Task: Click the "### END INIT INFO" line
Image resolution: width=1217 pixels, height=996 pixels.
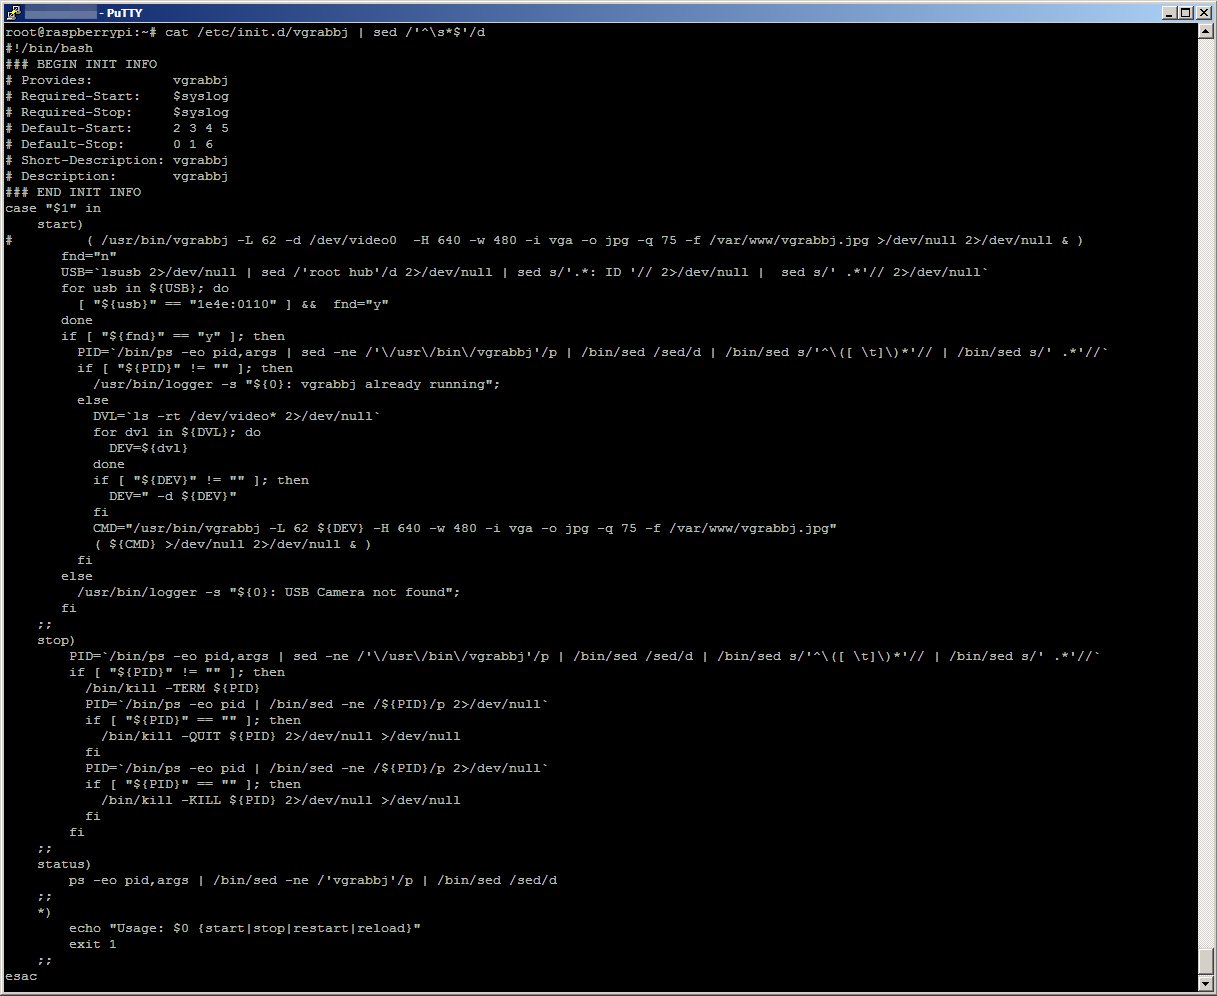Action: pos(73,192)
